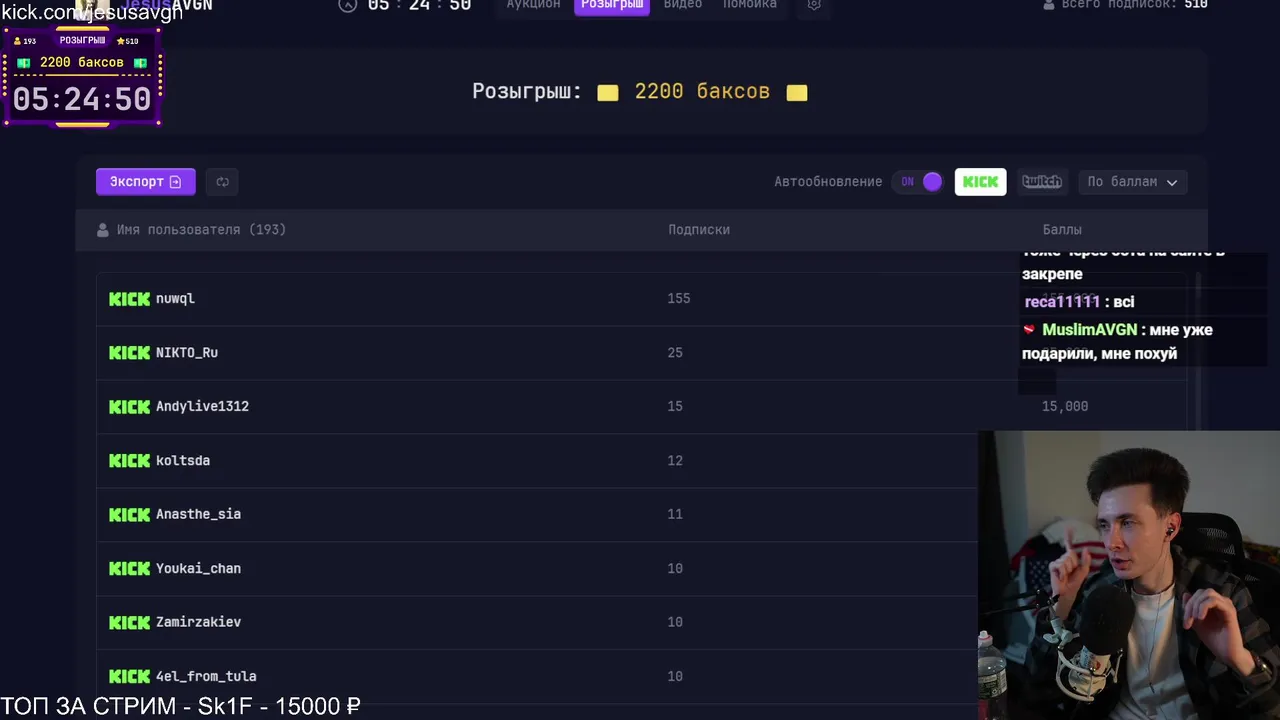The image size is (1280, 720).
Task: Click the 510 star counter in overlay widget
Action: [127, 41]
